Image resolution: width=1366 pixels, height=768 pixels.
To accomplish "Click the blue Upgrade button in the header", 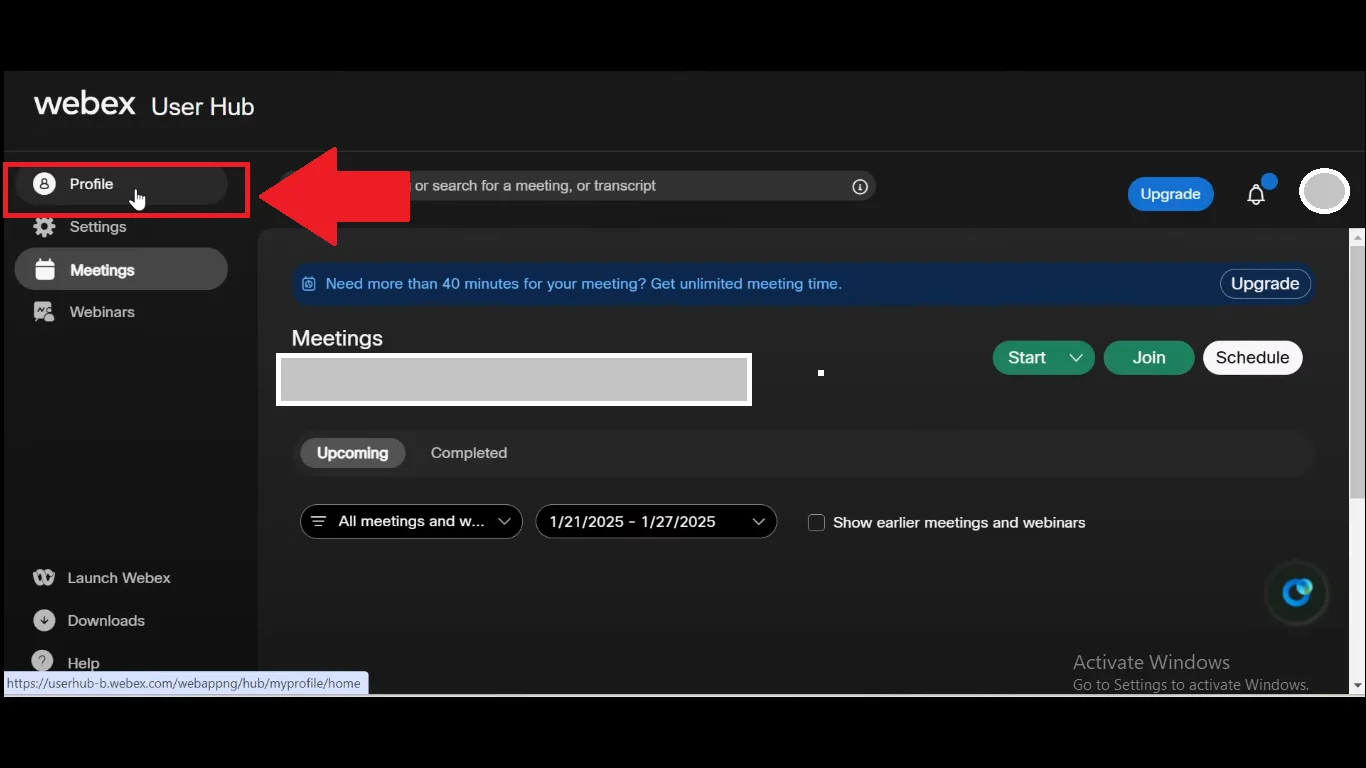I will click(x=1170, y=194).
